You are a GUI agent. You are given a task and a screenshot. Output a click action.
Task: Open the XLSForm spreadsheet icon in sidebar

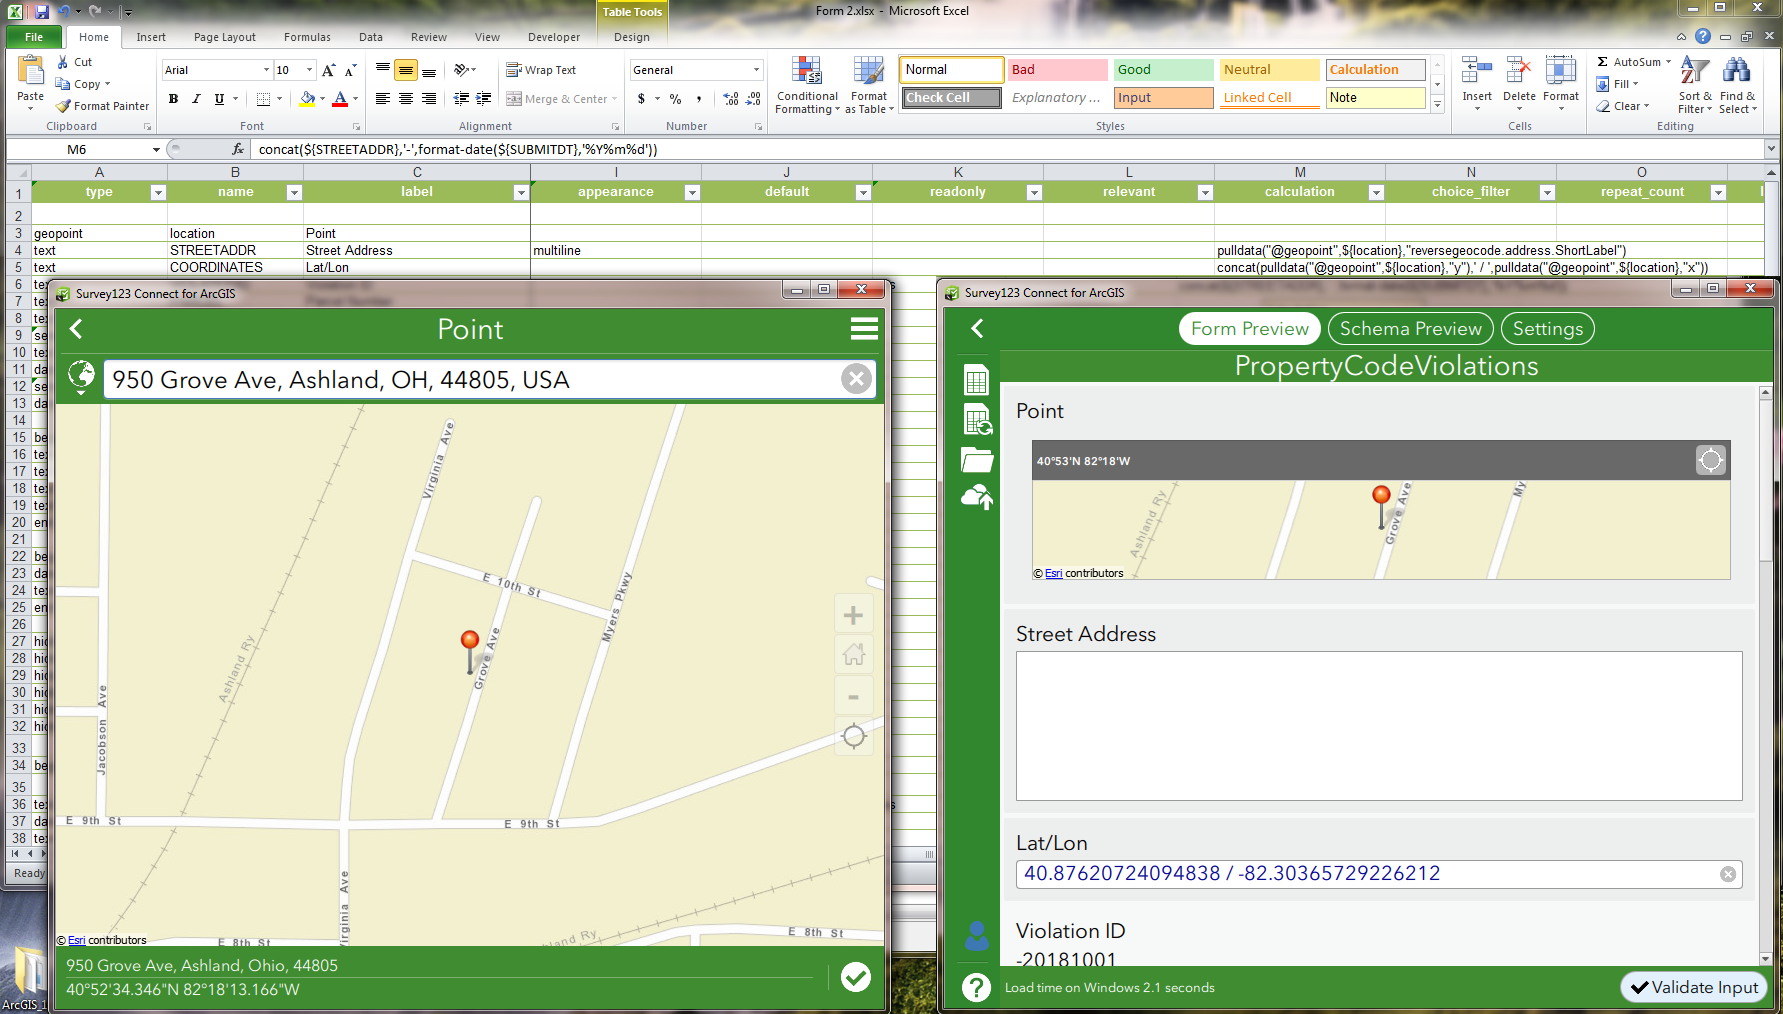point(976,381)
